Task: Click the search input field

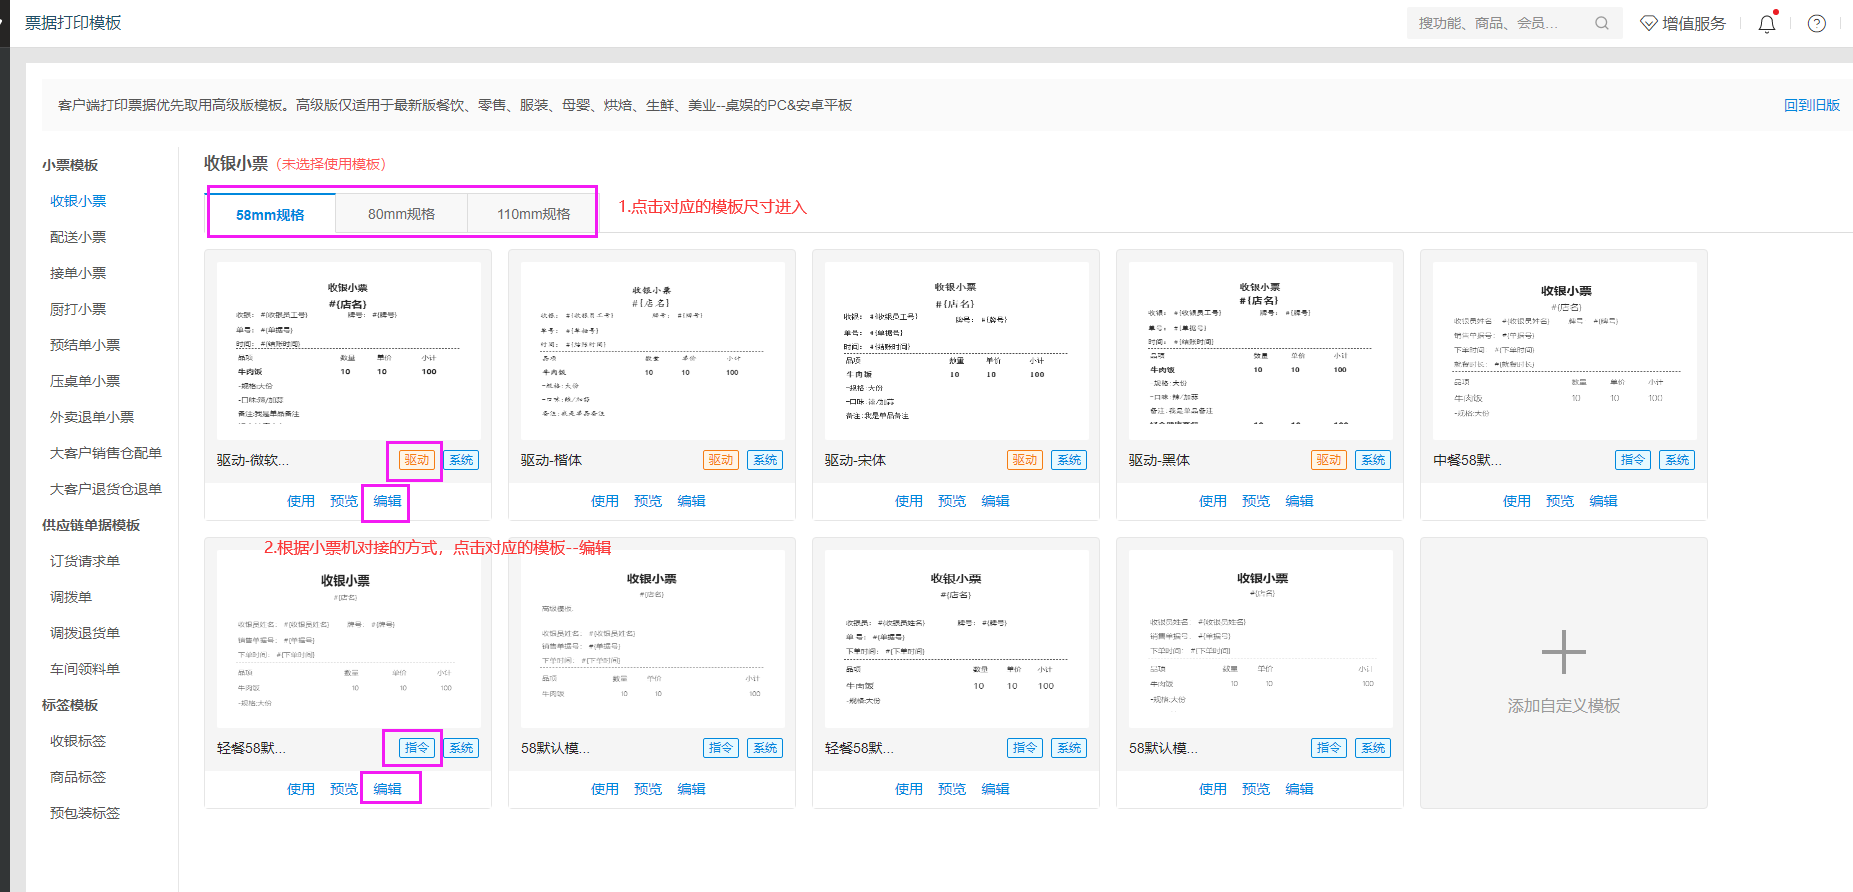Action: coord(1495,23)
